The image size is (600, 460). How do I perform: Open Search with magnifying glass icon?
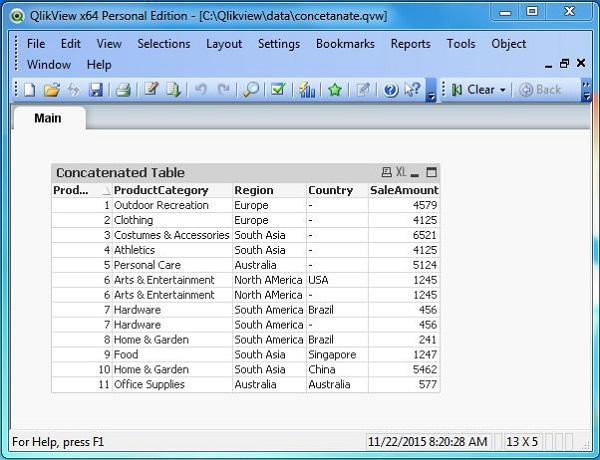(x=251, y=90)
